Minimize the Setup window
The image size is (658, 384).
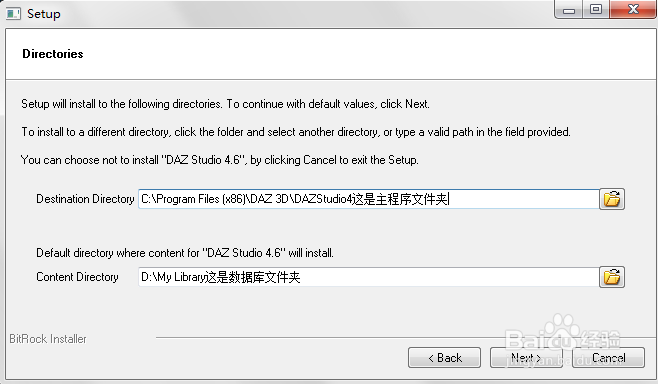click(569, 9)
